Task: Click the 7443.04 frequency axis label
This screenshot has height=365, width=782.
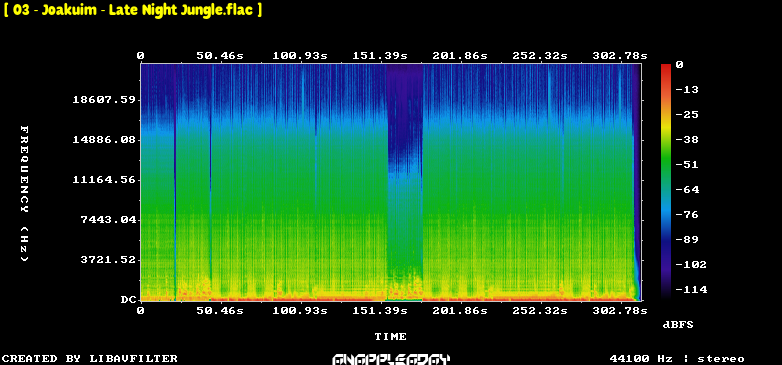Action: coord(108,219)
